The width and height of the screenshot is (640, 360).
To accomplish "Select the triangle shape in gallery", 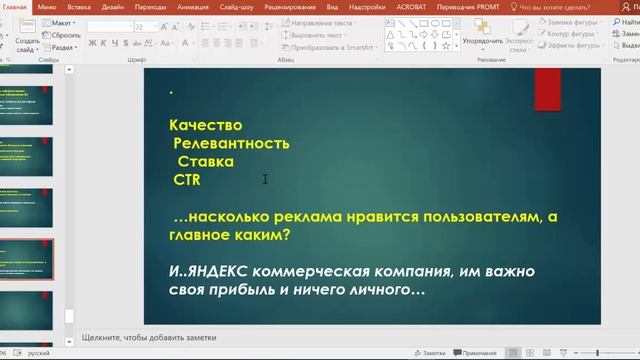I will pyautogui.click(x=390, y=34).
